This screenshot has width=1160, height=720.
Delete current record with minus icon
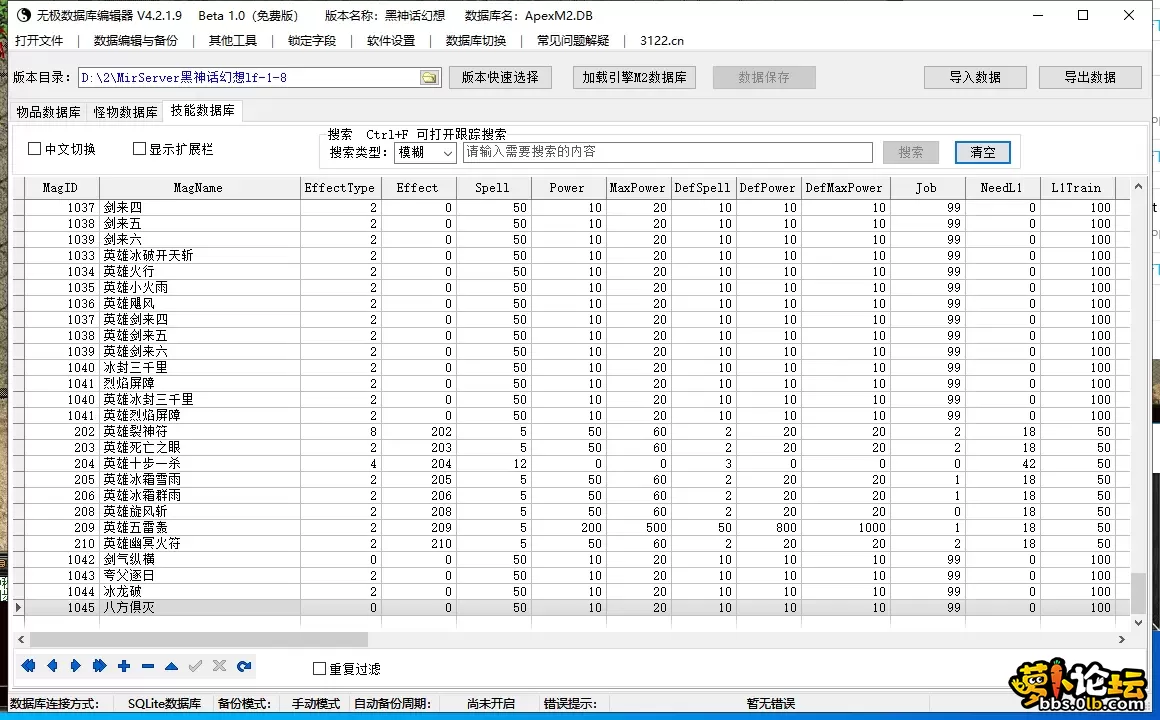(148, 667)
